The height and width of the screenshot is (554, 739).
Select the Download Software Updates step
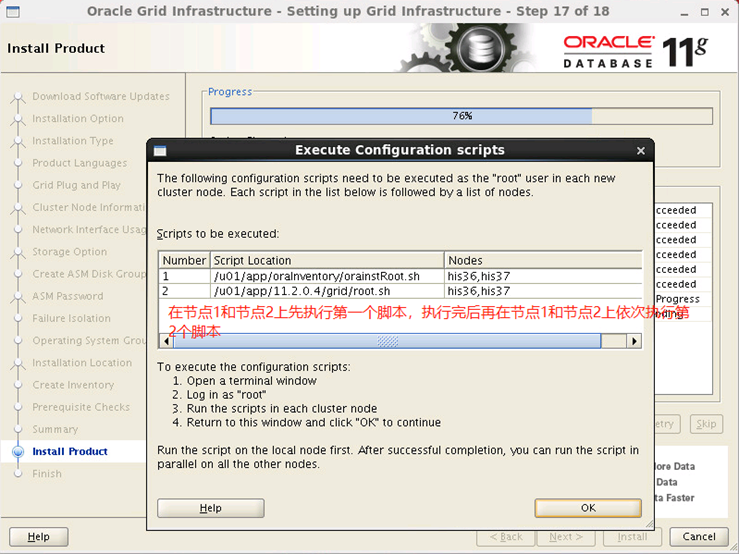(x=101, y=96)
